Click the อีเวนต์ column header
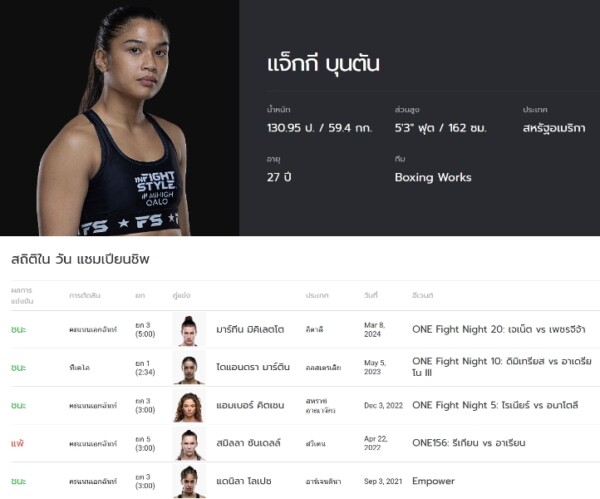Viewport: 600px width, 499px height. 422,295
